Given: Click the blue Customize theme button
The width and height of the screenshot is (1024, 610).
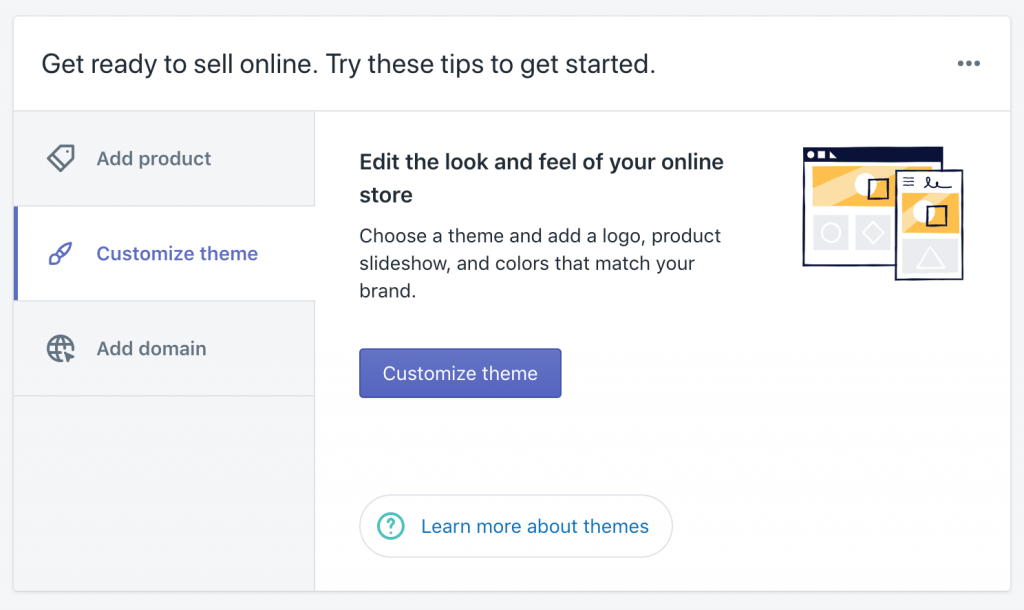Looking at the screenshot, I should [460, 373].
